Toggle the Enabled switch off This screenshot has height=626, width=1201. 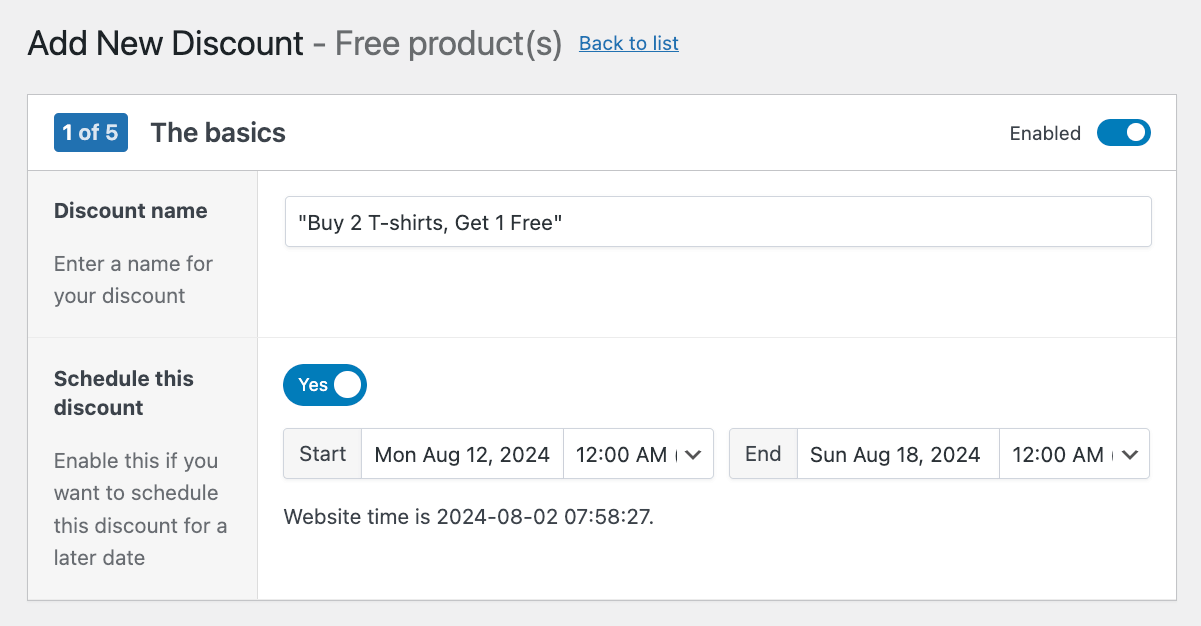pyautogui.click(x=1124, y=133)
